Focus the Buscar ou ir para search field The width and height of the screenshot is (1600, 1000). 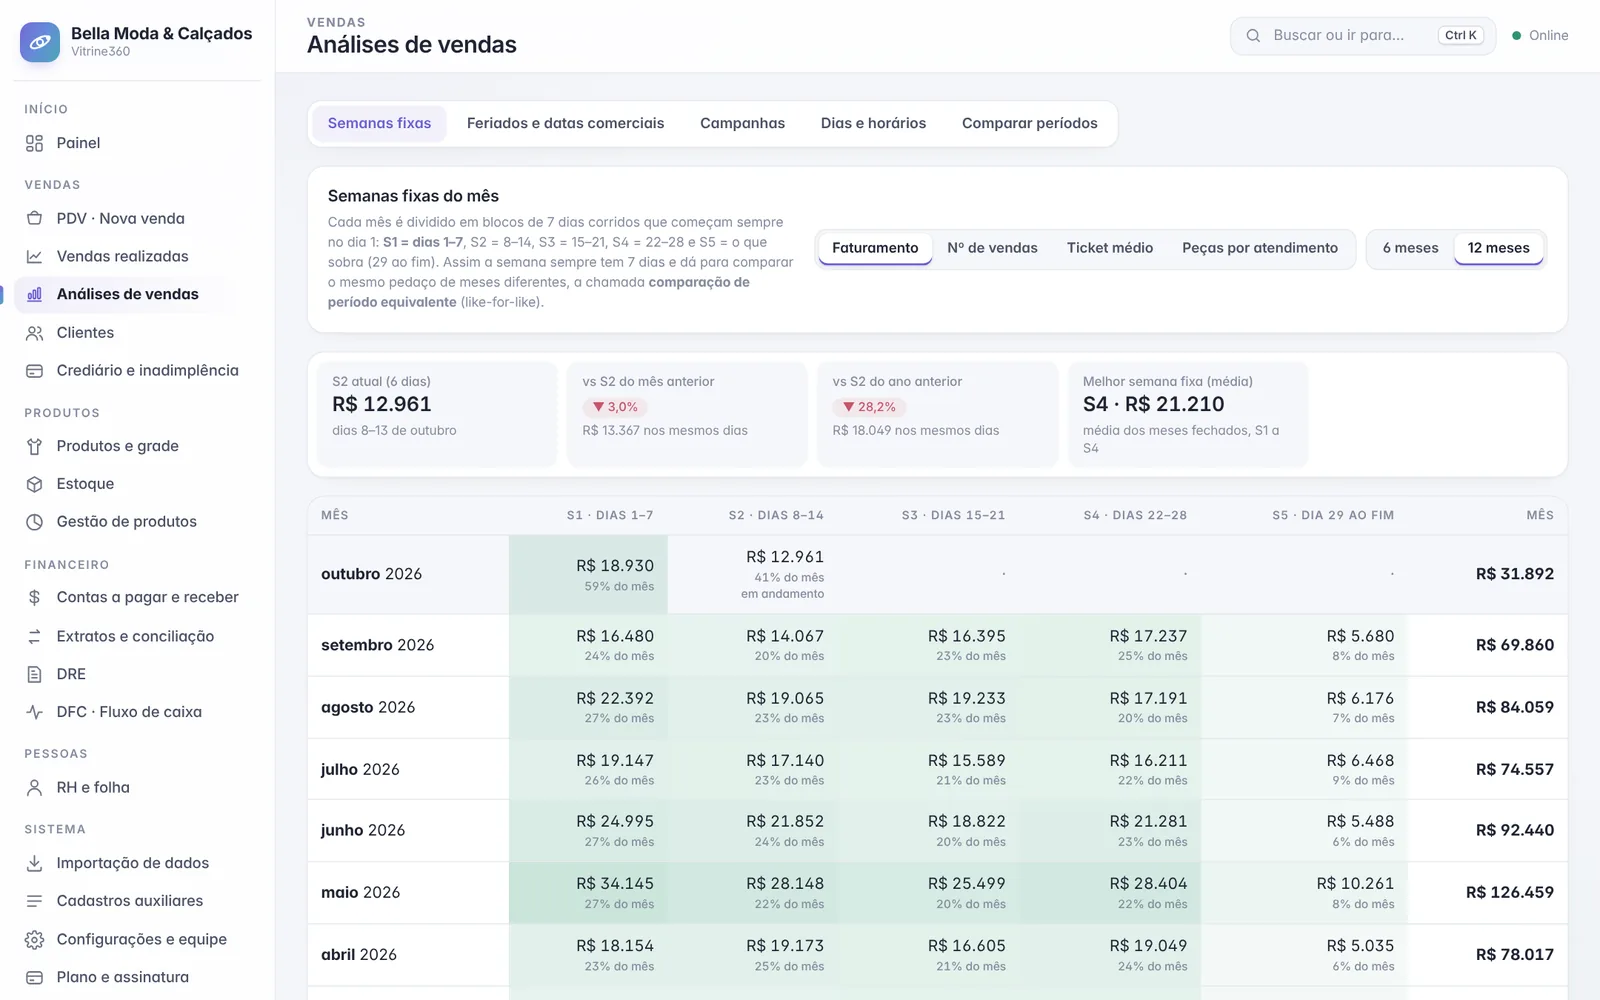[1362, 36]
